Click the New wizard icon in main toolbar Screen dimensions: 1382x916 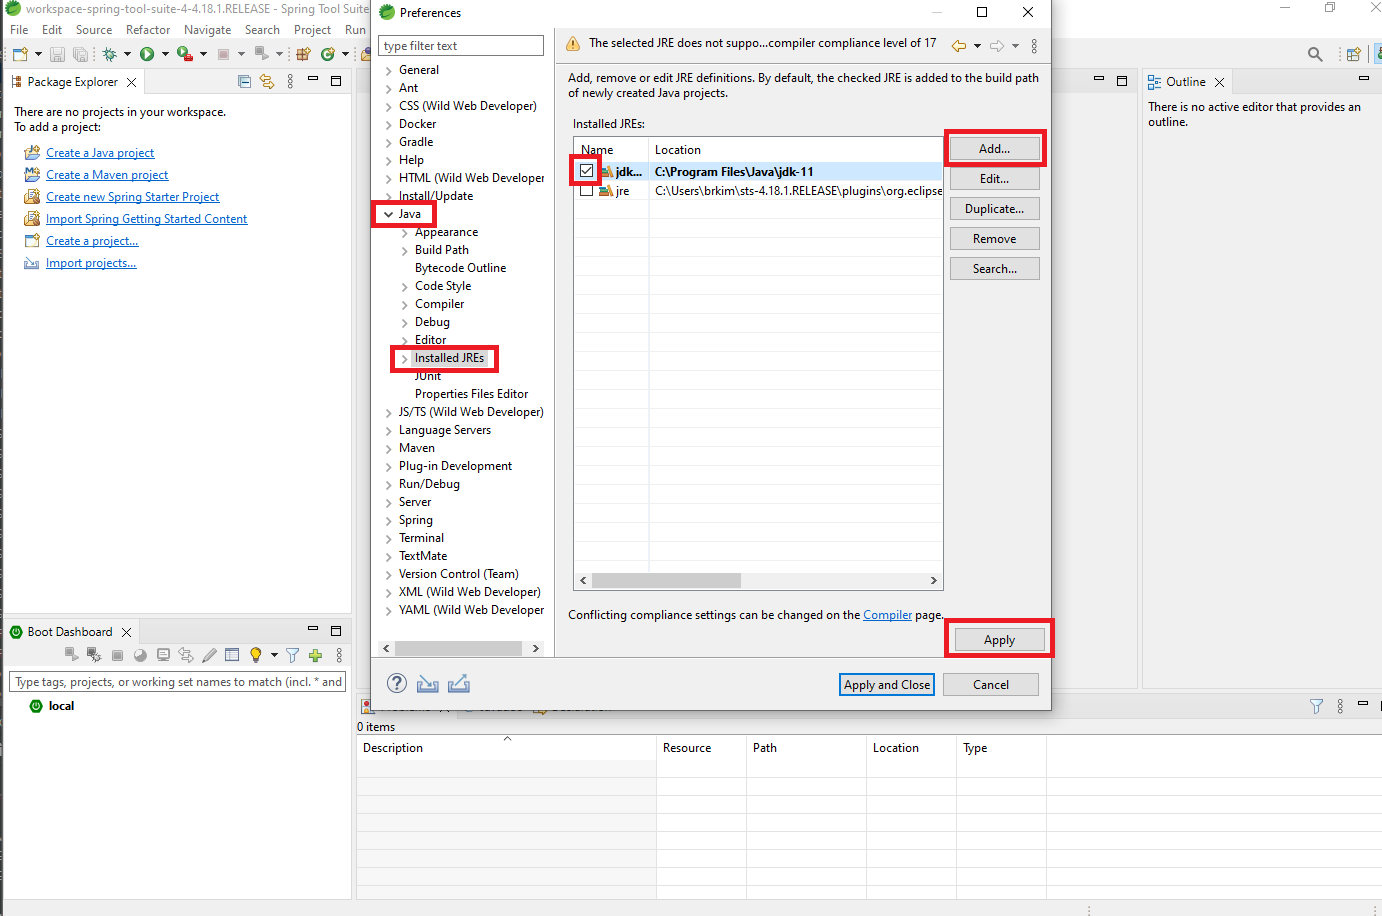point(20,54)
